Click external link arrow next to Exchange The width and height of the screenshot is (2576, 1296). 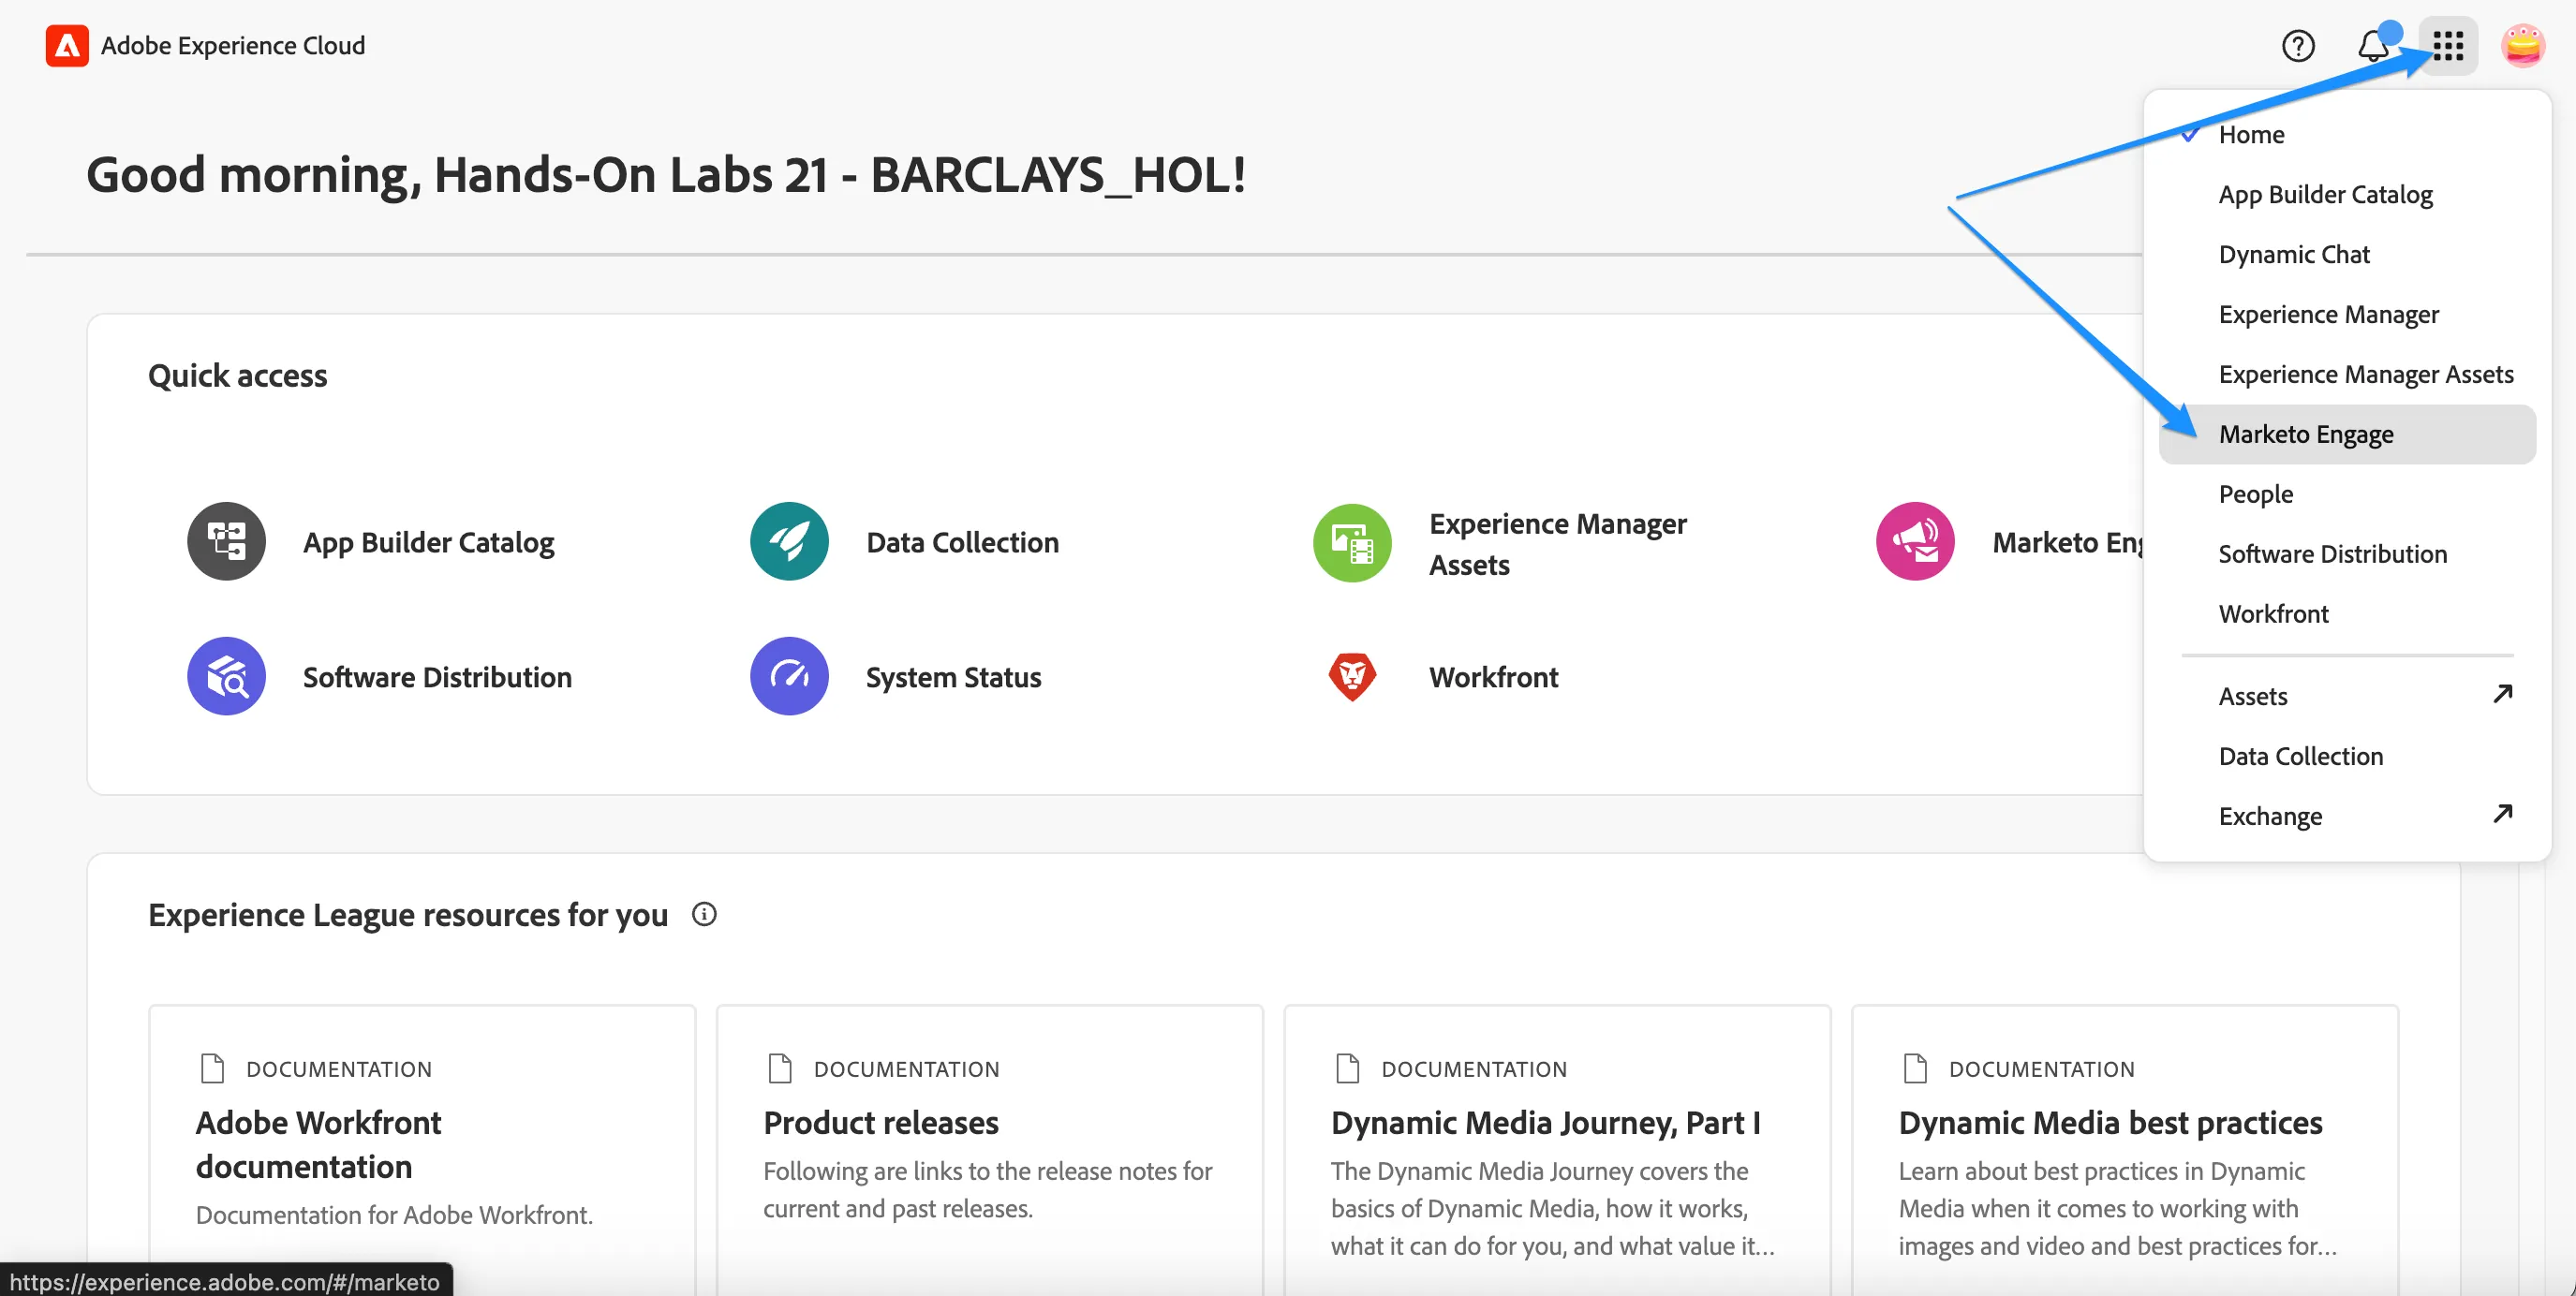2502,814
